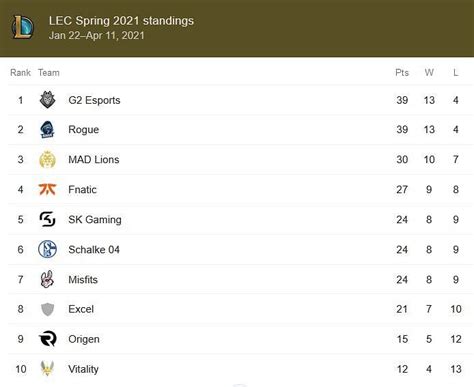Click the SK Gaming logo
This screenshot has width=474, height=387.
point(47,219)
